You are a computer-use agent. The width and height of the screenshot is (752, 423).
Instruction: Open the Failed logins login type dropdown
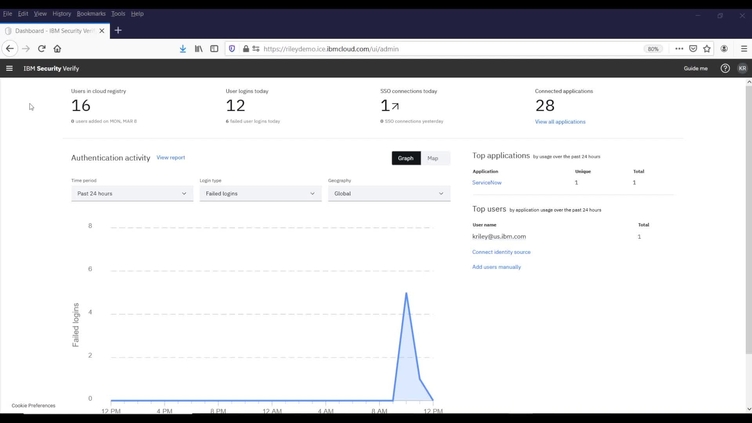[x=260, y=194]
